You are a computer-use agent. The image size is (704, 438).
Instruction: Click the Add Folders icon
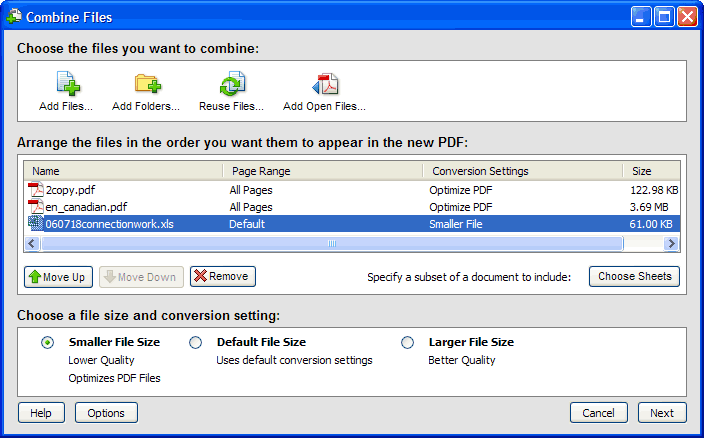pos(146,85)
